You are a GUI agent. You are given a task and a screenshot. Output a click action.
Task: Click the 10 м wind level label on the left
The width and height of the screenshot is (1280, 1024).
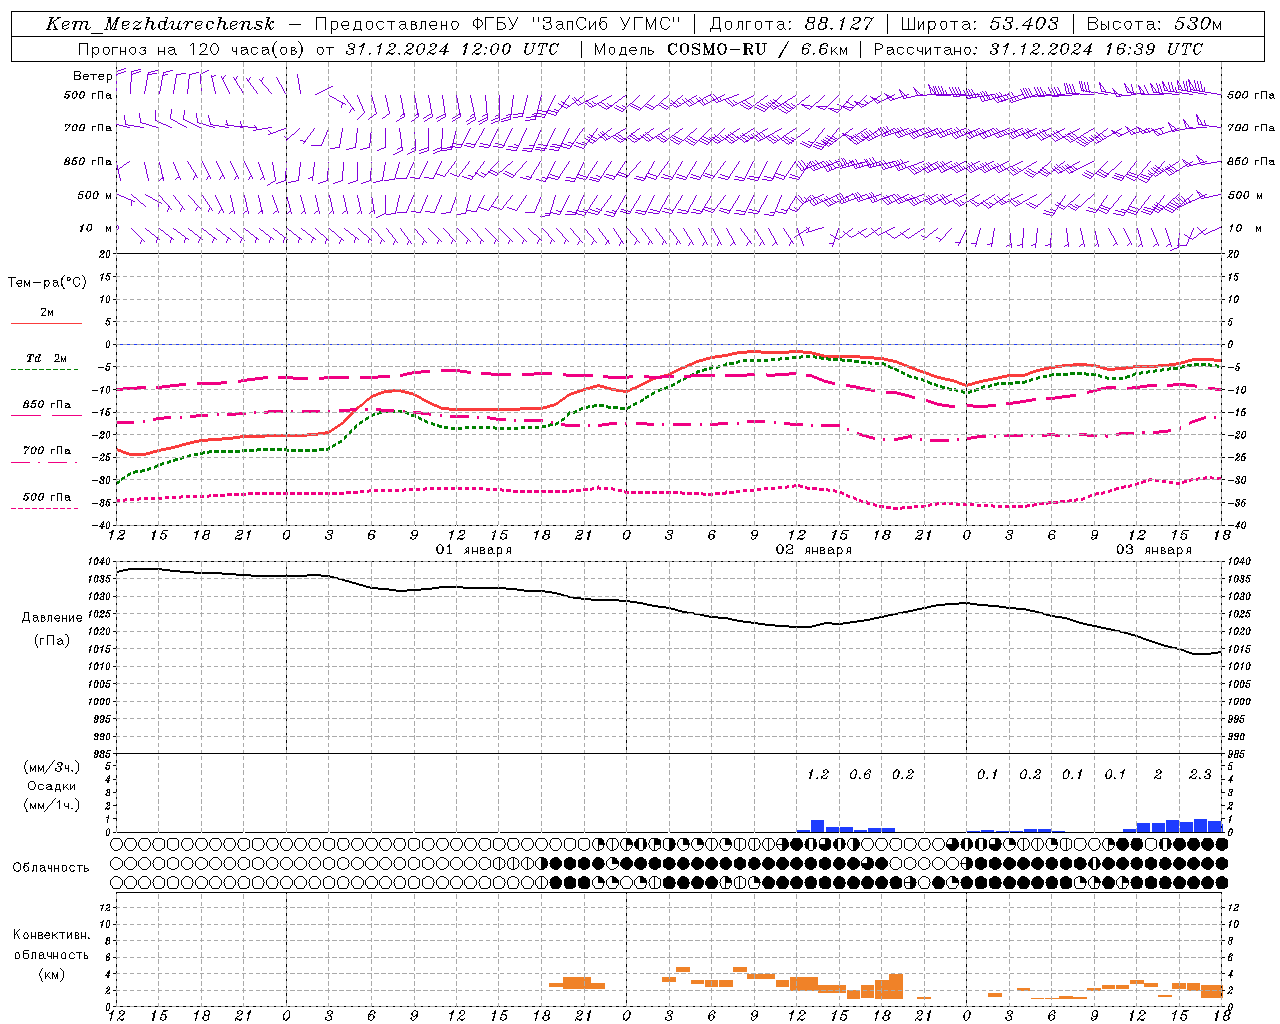click(95, 228)
